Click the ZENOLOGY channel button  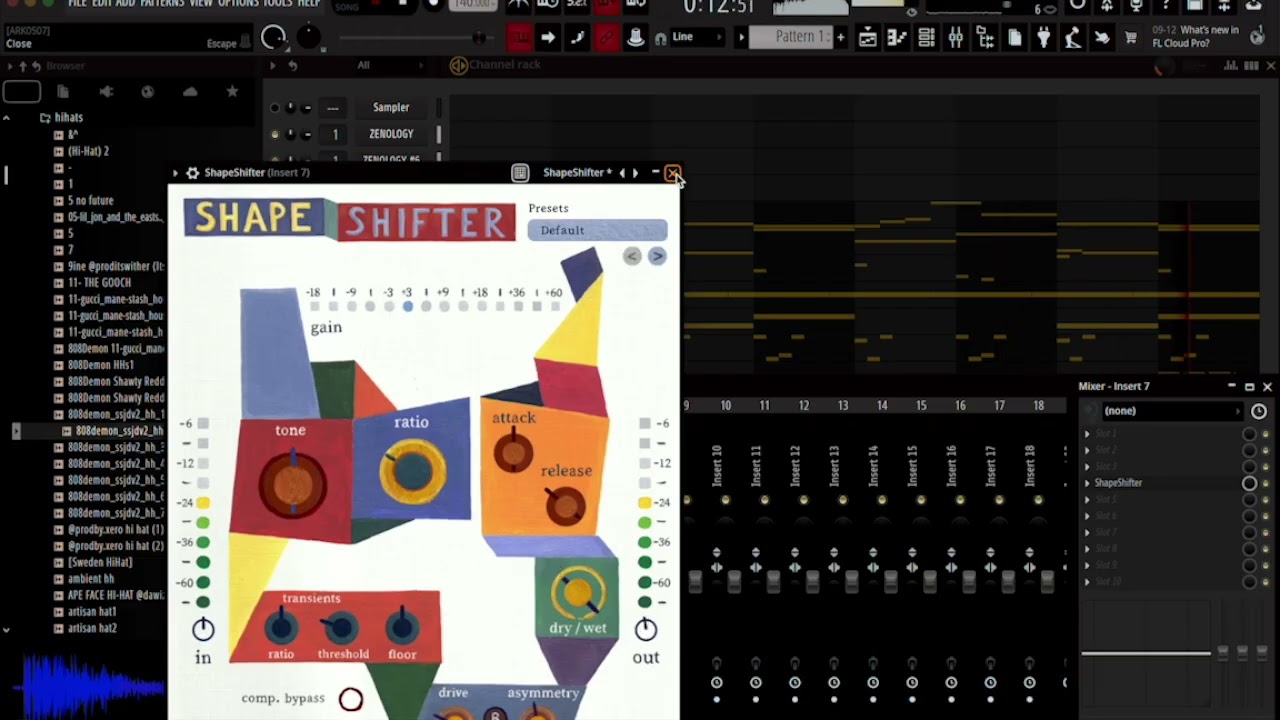pyautogui.click(x=391, y=134)
